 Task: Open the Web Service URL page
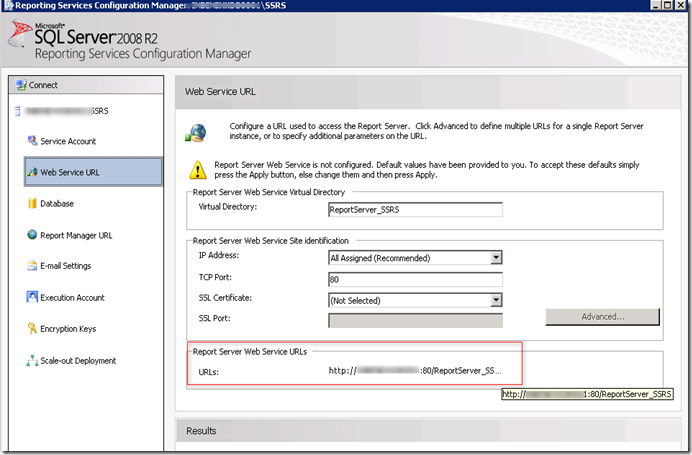(x=70, y=172)
